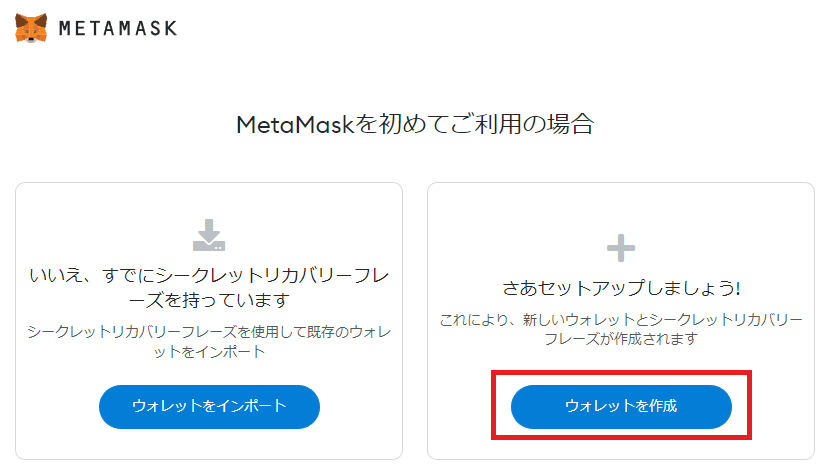
Task: Click the ーズを持っています heading line
Action: tap(209, 300)
